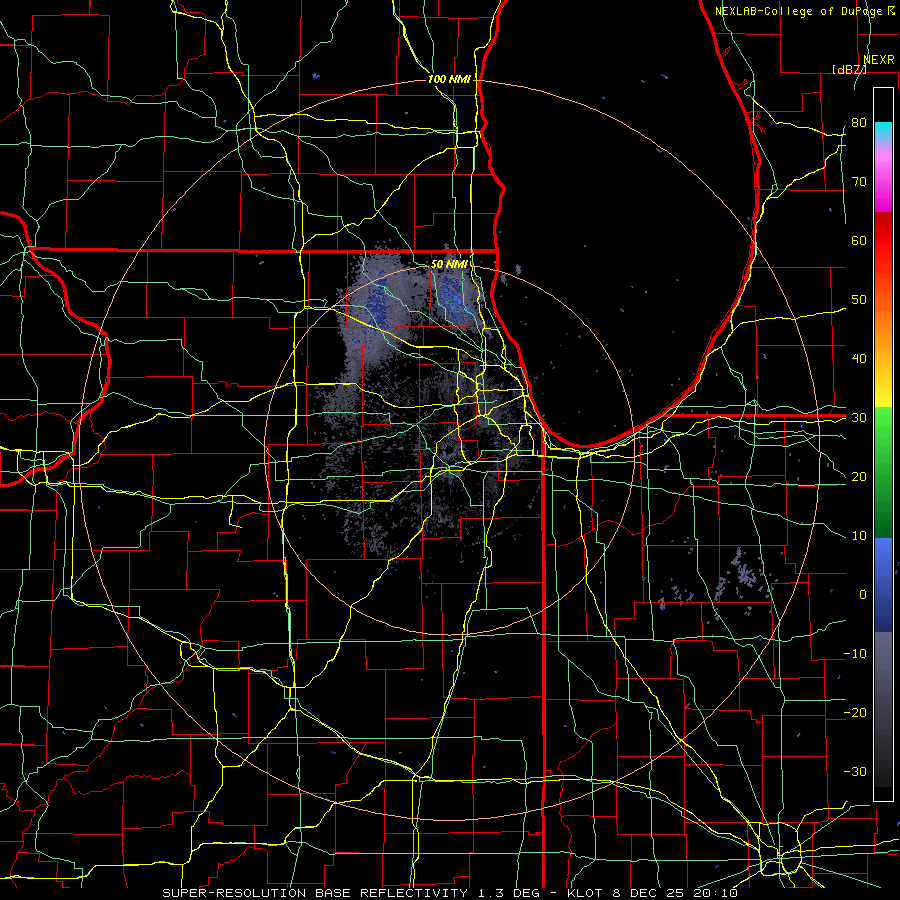
Task: Click the 0 value on the dBZ scale
Action: coord(863,595)
